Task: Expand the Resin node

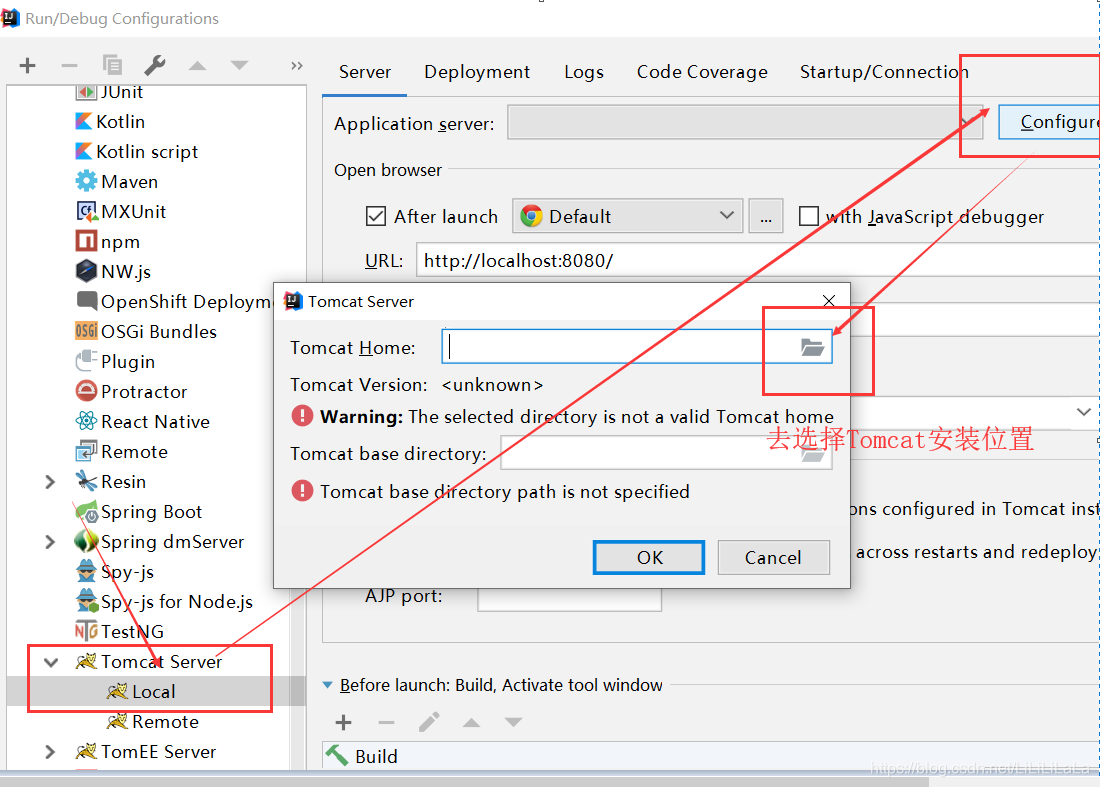Action: pos(50,482)
